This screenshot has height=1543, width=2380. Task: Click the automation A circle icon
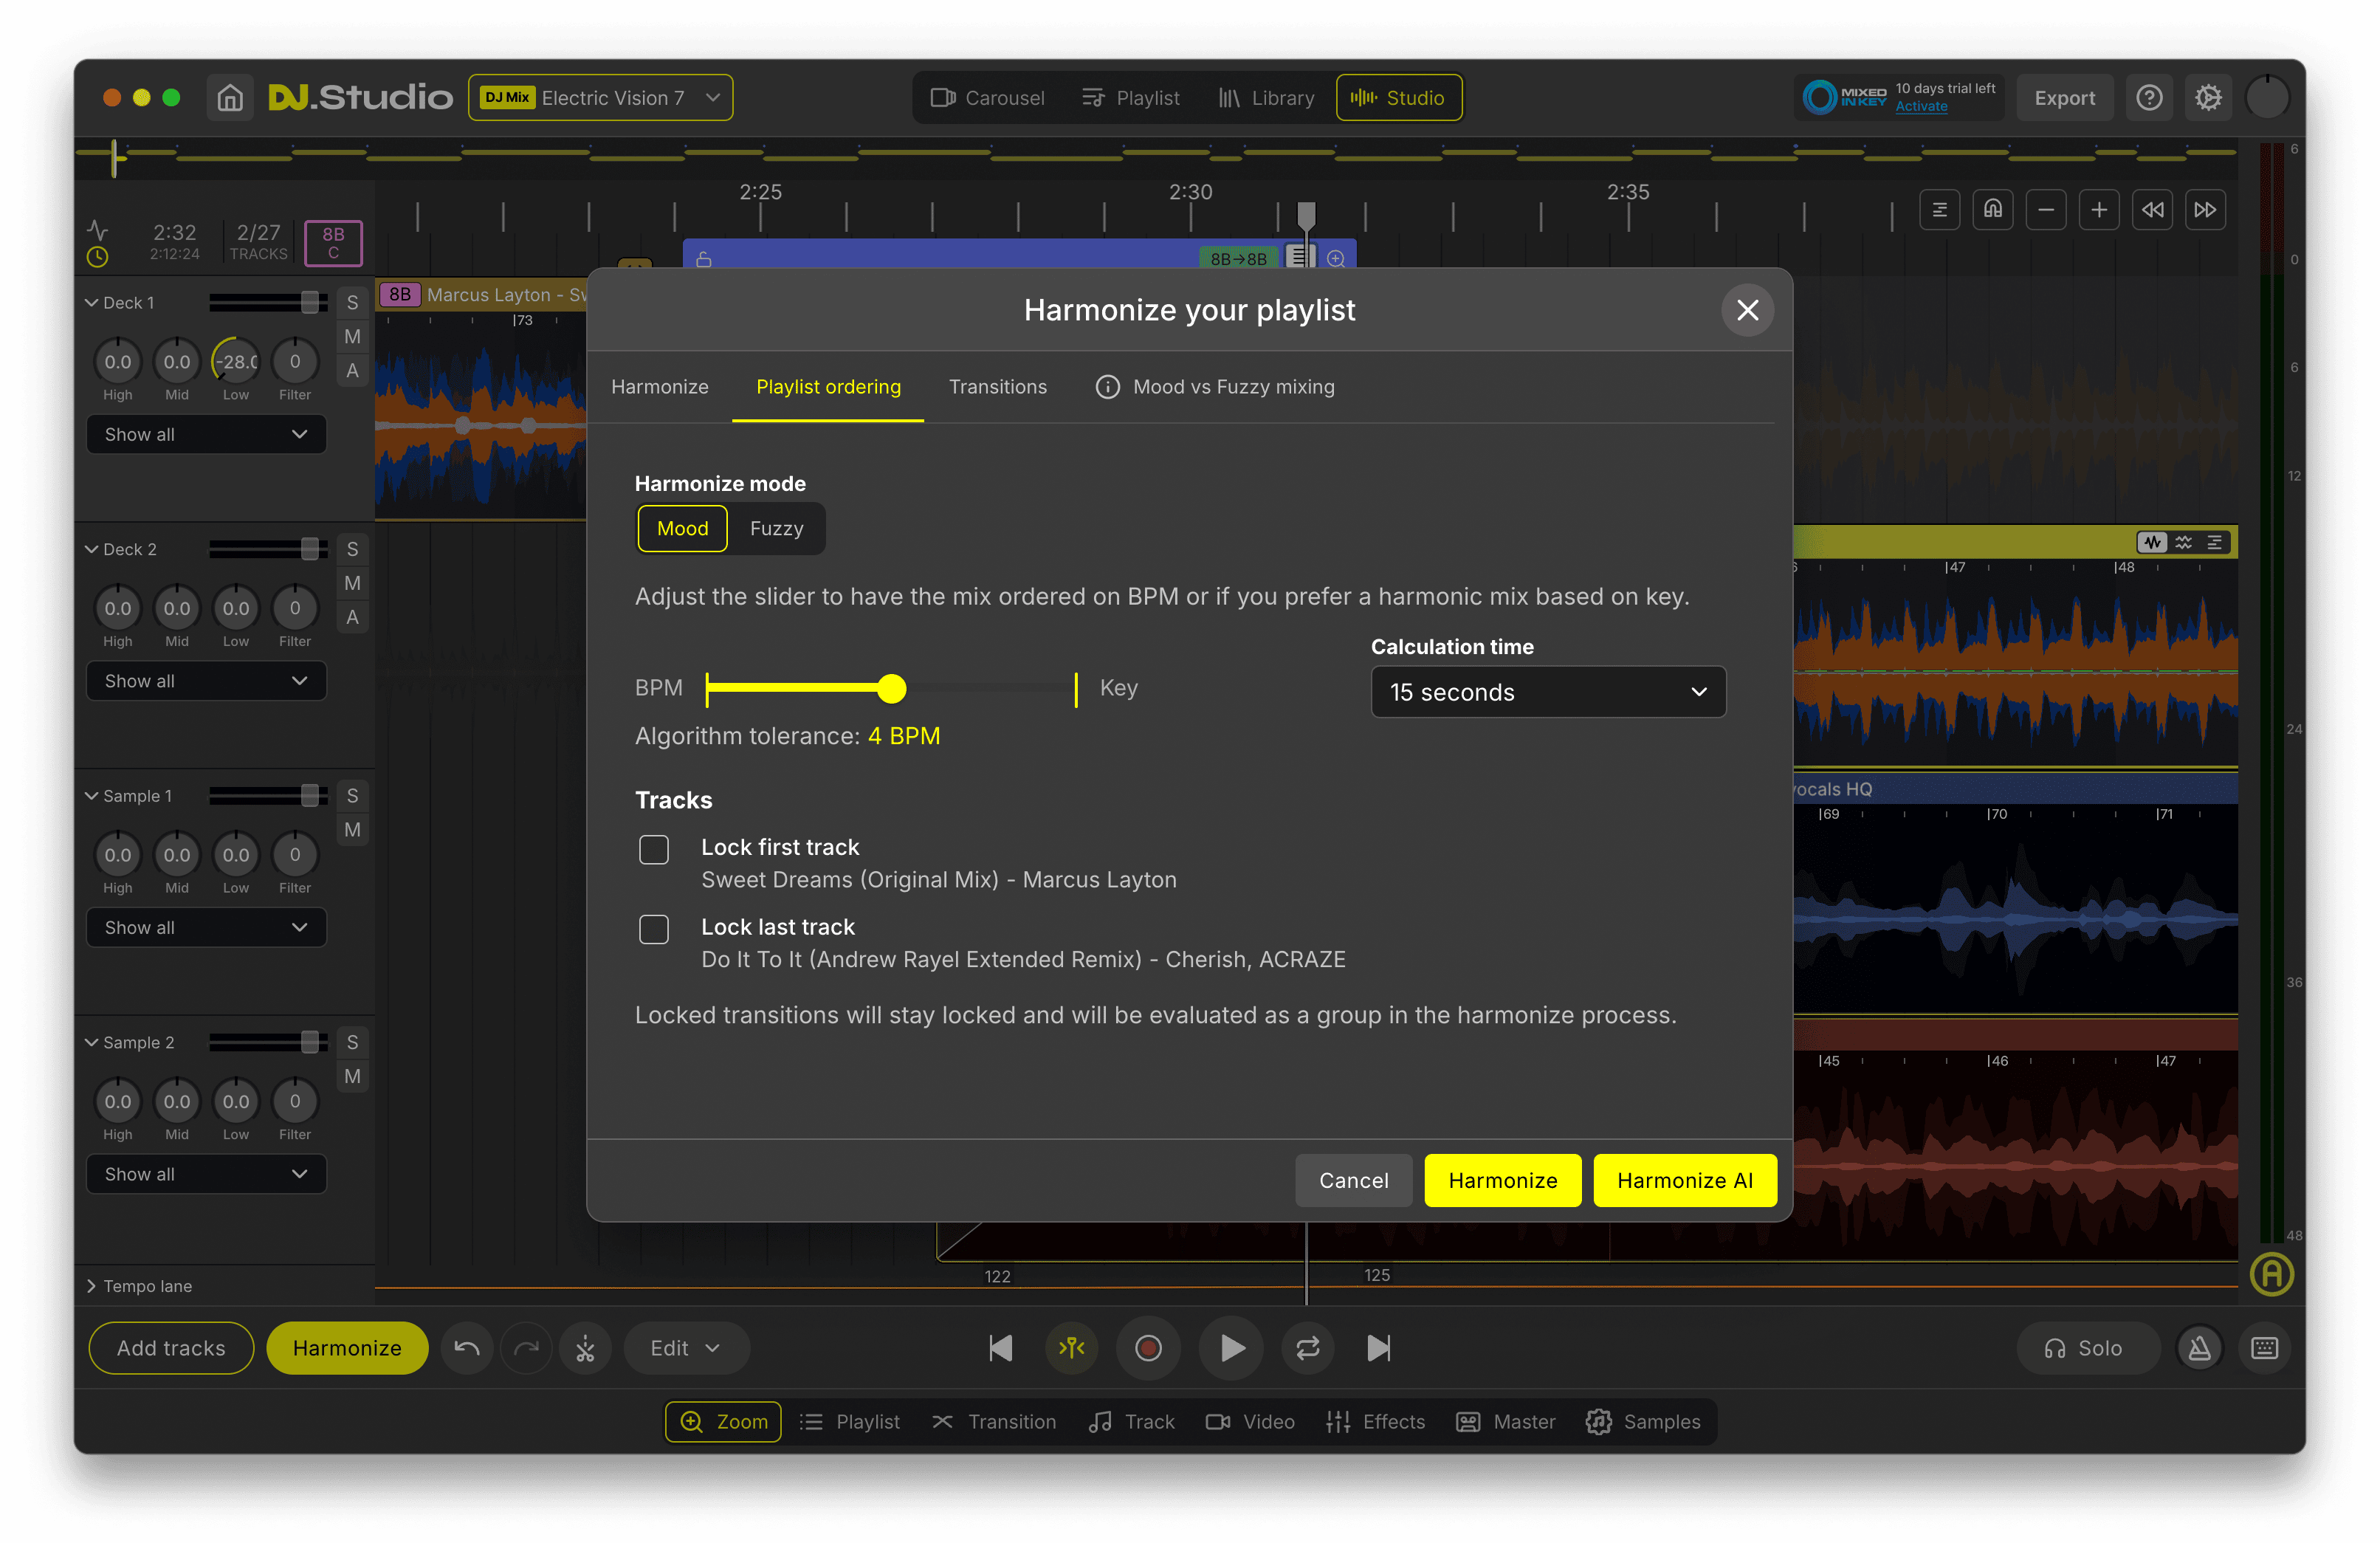[2271, 1274]
